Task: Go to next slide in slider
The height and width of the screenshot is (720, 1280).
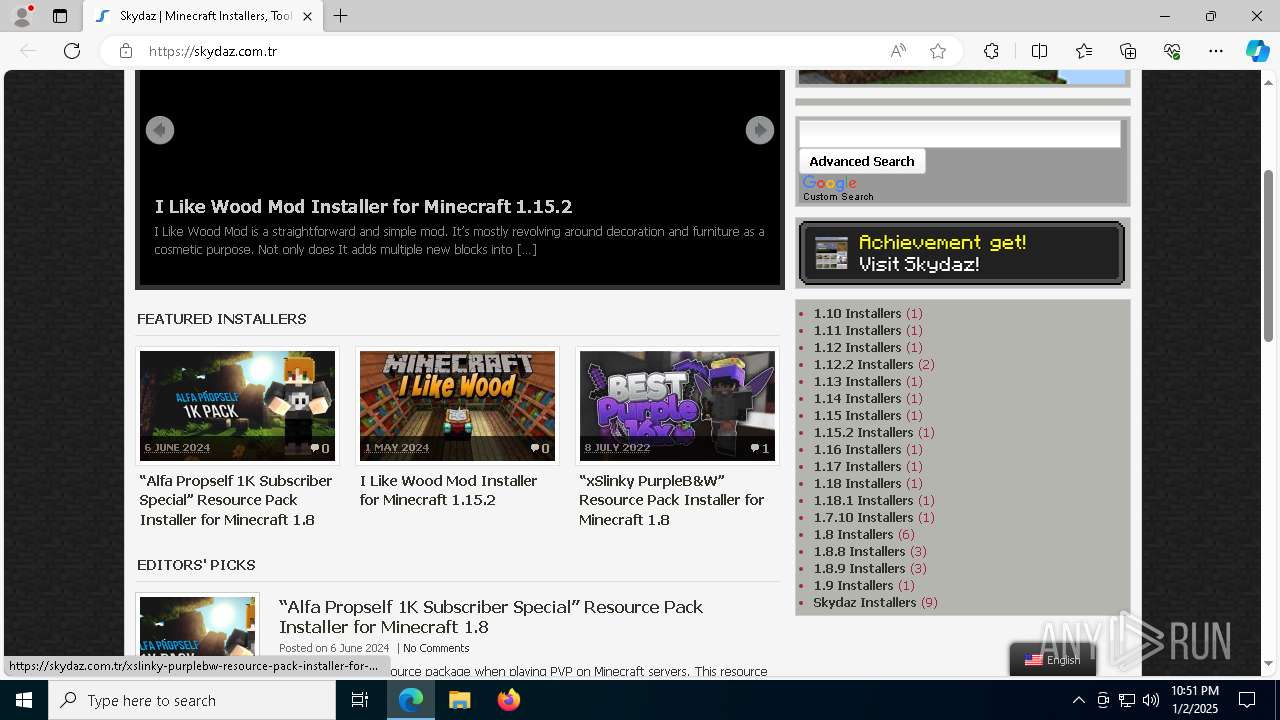Action: pyautogui.click(x=760, y=130)
